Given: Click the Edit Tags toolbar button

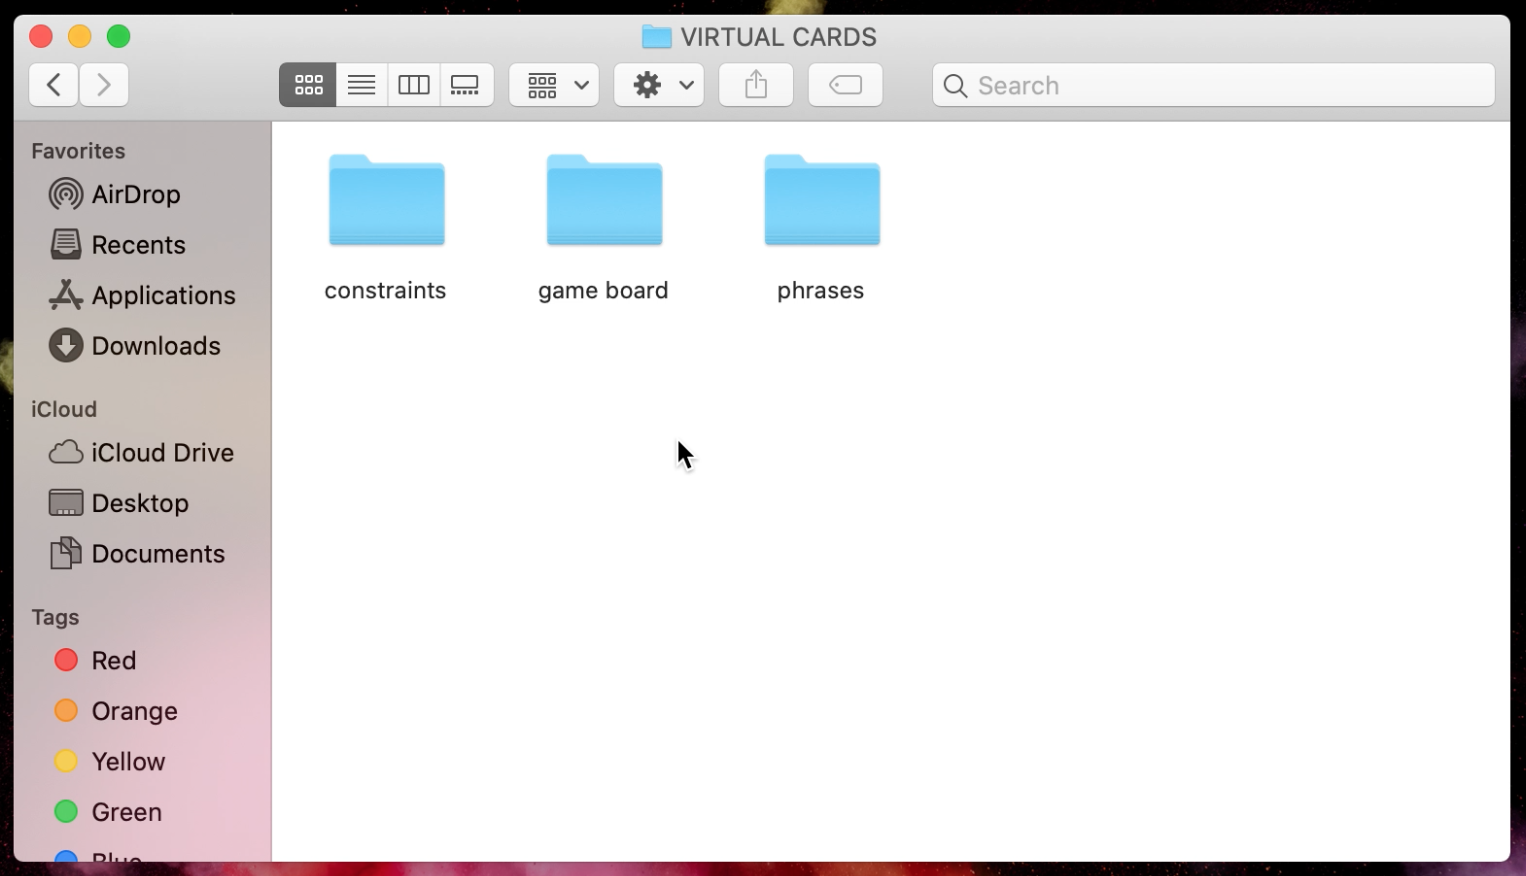Looking at the screenshot, I should [x=845, y=85].
